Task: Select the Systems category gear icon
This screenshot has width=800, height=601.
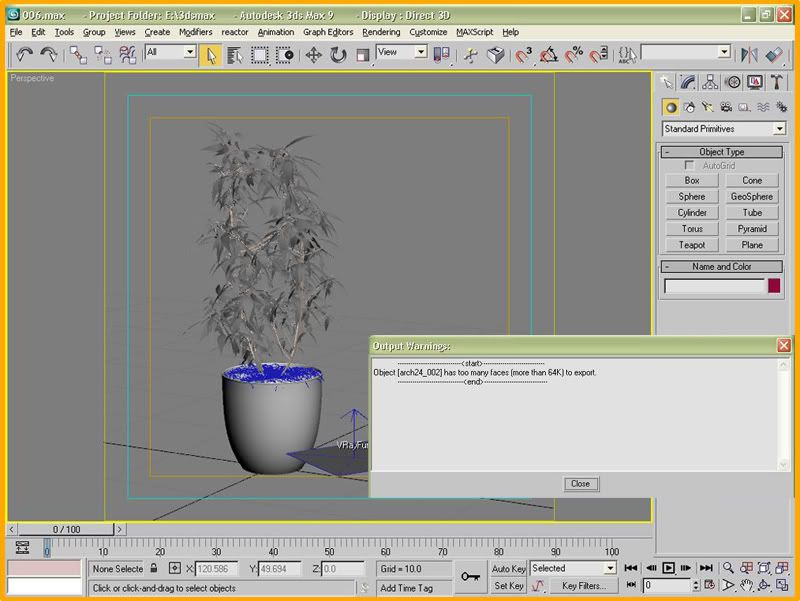Action: [781, 107]
